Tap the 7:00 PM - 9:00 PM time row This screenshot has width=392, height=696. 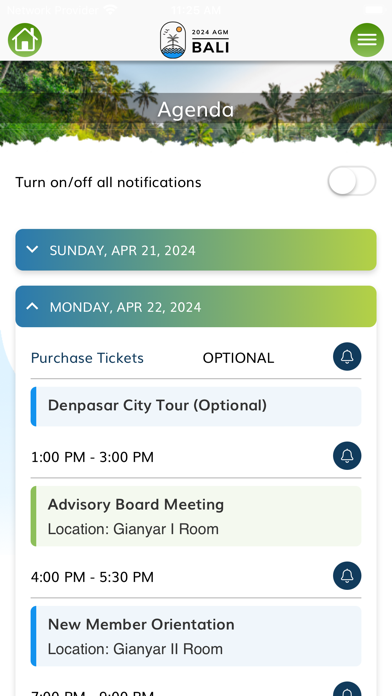[x=196, y=692]
